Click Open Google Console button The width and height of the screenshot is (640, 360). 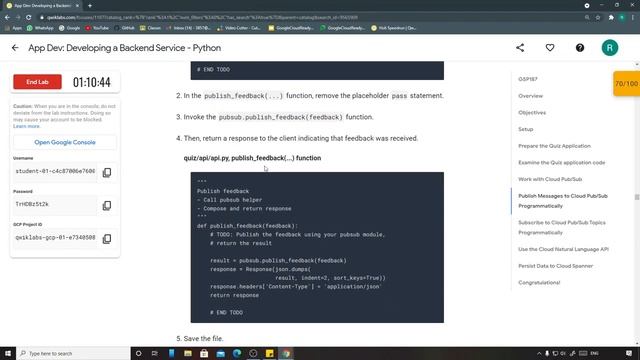tap(65, 142)
